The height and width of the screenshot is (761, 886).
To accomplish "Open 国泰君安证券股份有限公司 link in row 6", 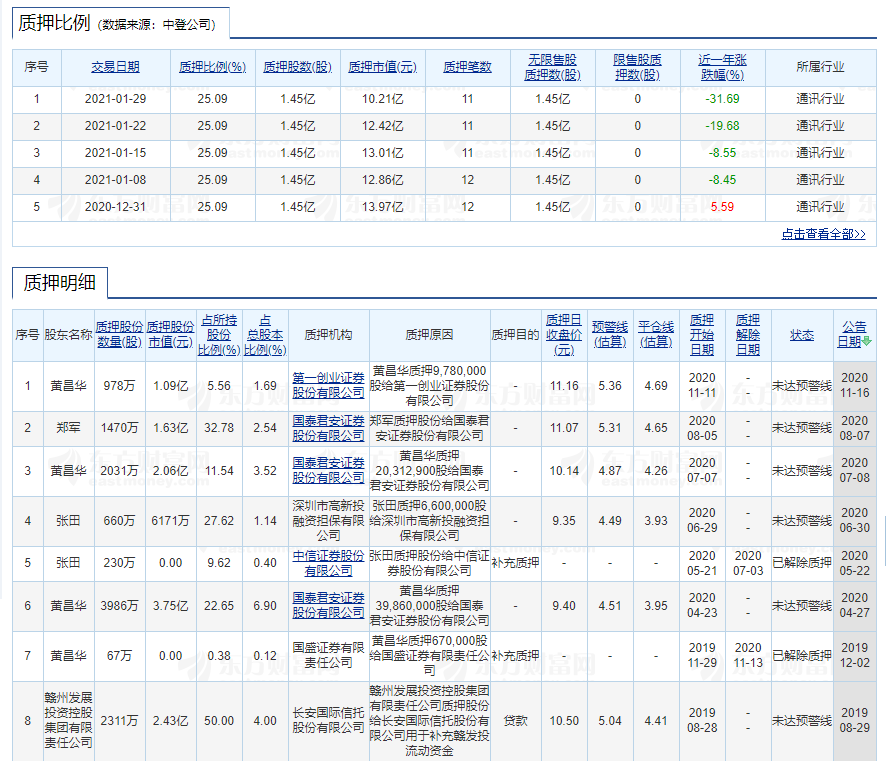I will 328,605.
